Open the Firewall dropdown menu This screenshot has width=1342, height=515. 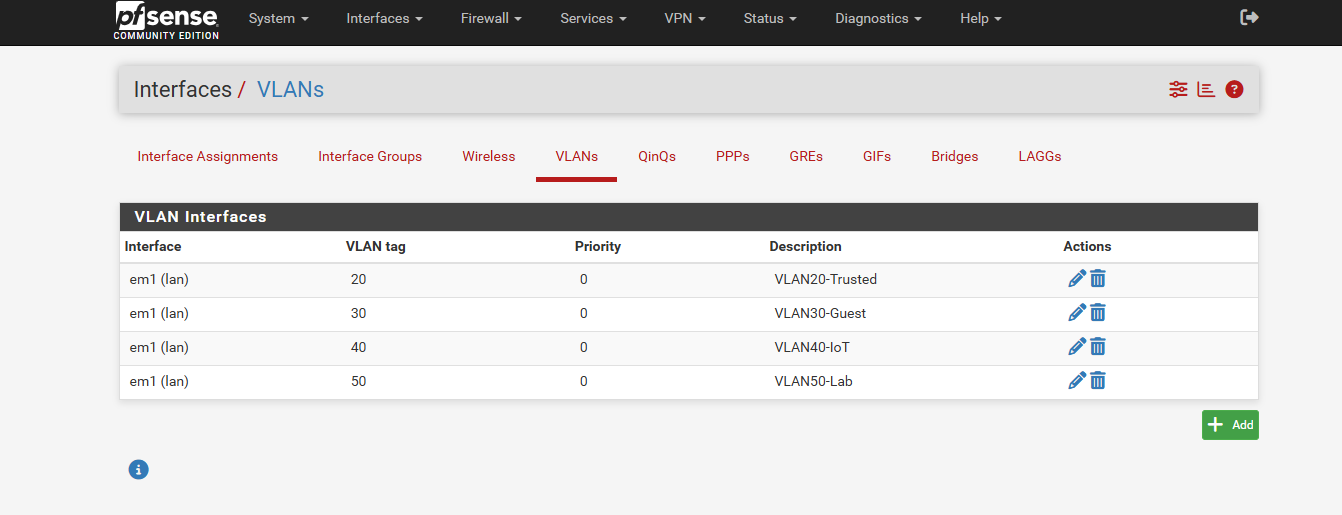491,18
